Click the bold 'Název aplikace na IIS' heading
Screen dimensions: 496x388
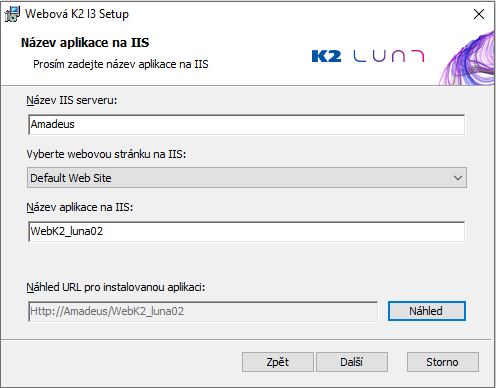[85, 43]
